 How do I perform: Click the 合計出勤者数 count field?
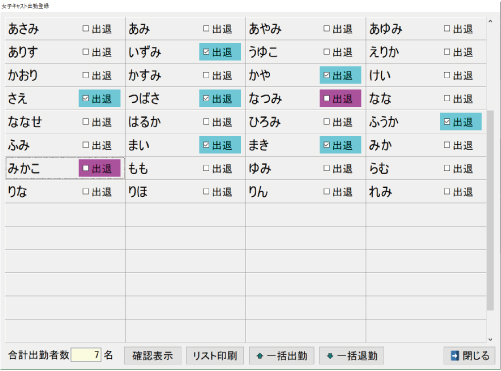pyautogui.click(x=86, y=355)
